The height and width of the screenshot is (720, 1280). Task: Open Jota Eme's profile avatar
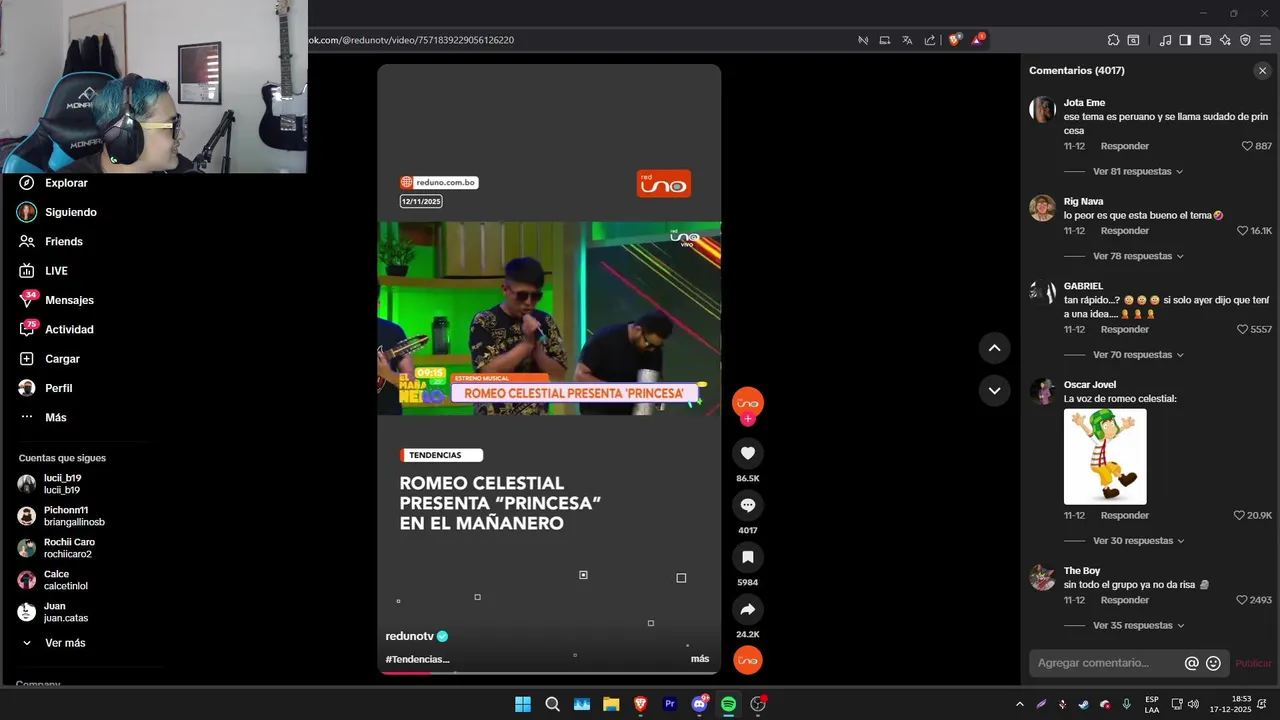(x=1042, y=109)
